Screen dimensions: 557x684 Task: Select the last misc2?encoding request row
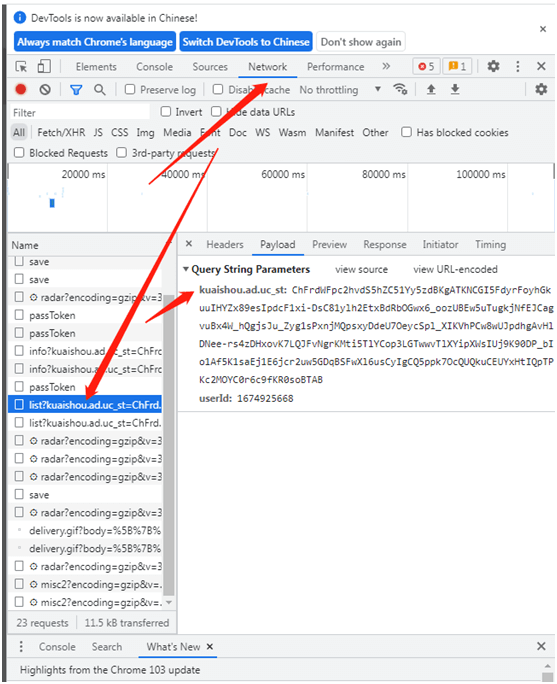tap(85, 602)
